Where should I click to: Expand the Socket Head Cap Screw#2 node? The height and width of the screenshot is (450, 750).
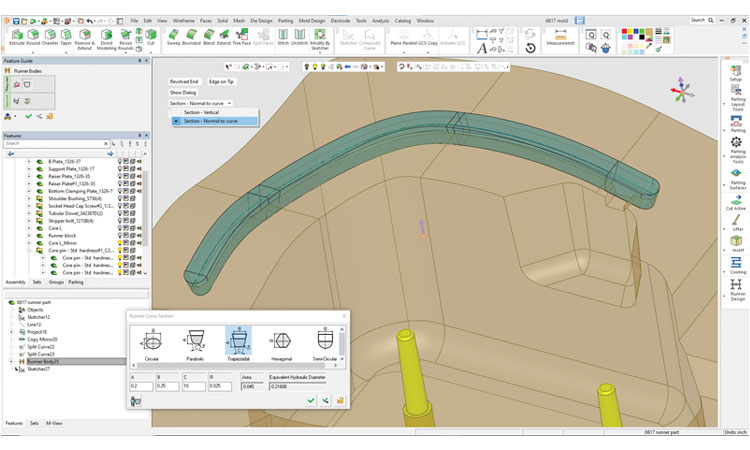click(29, 206)
